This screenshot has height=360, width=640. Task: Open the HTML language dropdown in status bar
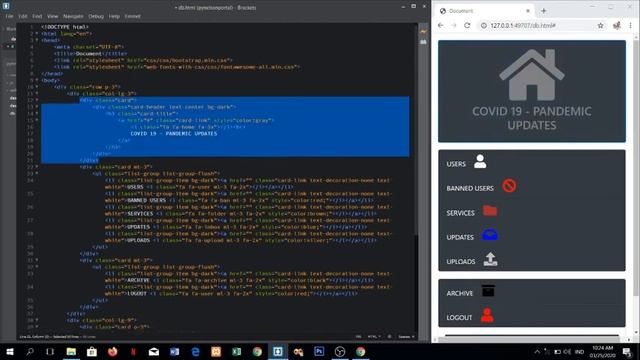click(374, 337)
